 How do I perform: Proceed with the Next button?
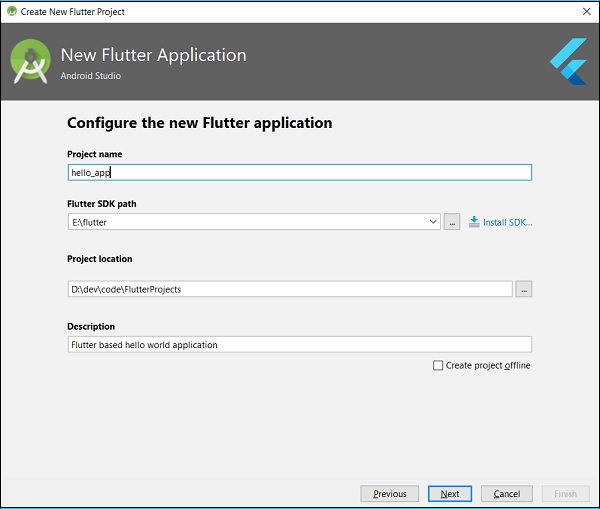point(449,494)
